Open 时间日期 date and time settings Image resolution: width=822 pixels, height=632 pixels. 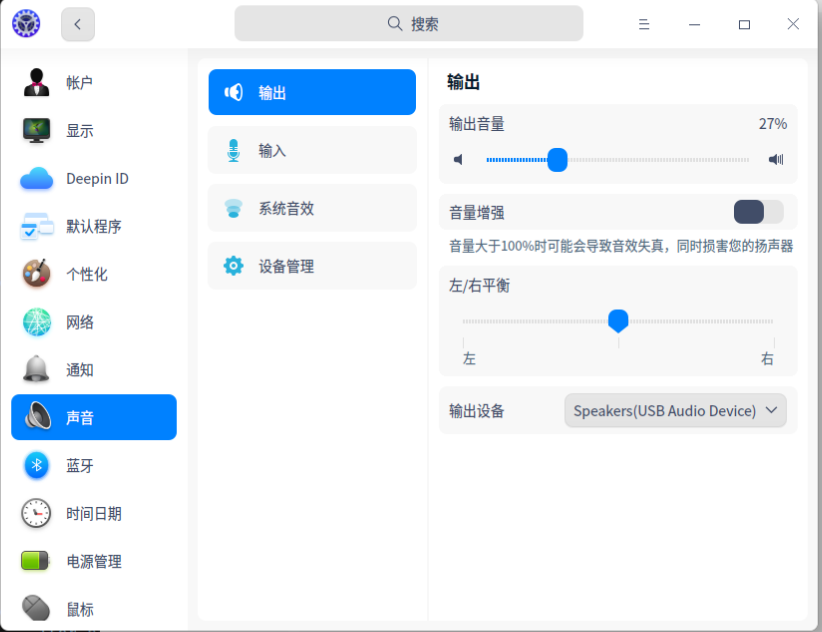[x=36, y=513]
